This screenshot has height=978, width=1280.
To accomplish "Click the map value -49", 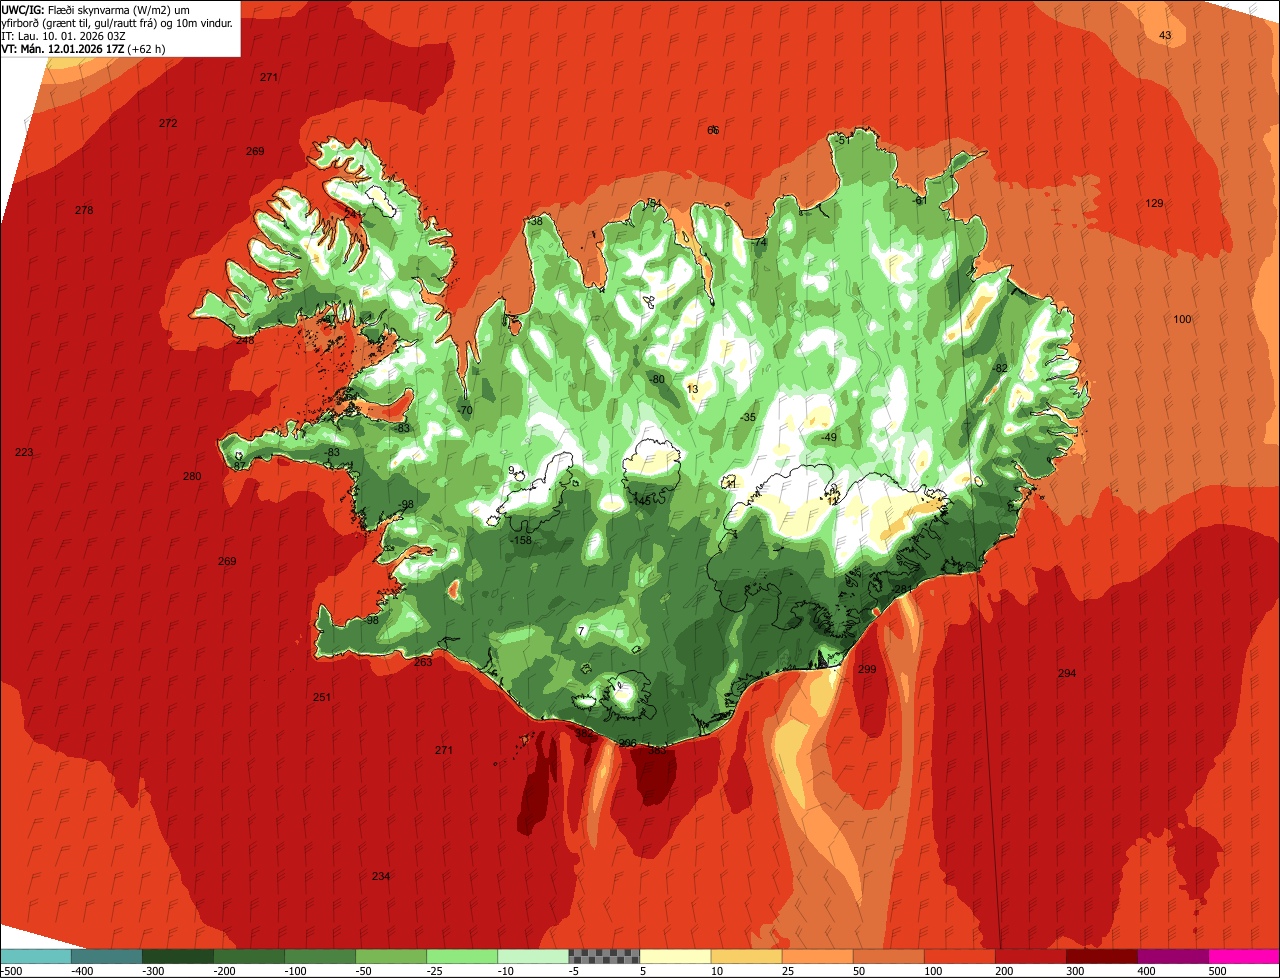I will 828,437.
